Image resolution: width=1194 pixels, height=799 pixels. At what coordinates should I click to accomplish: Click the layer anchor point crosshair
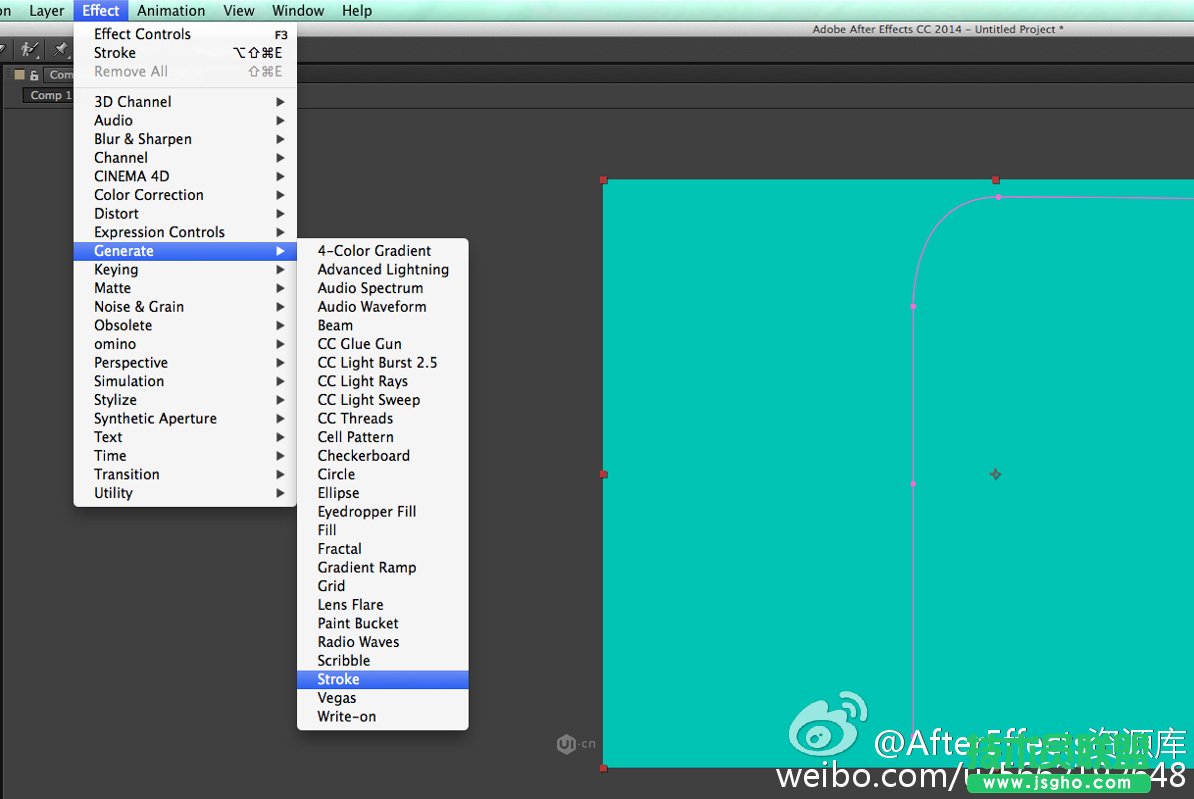point(995,474)
